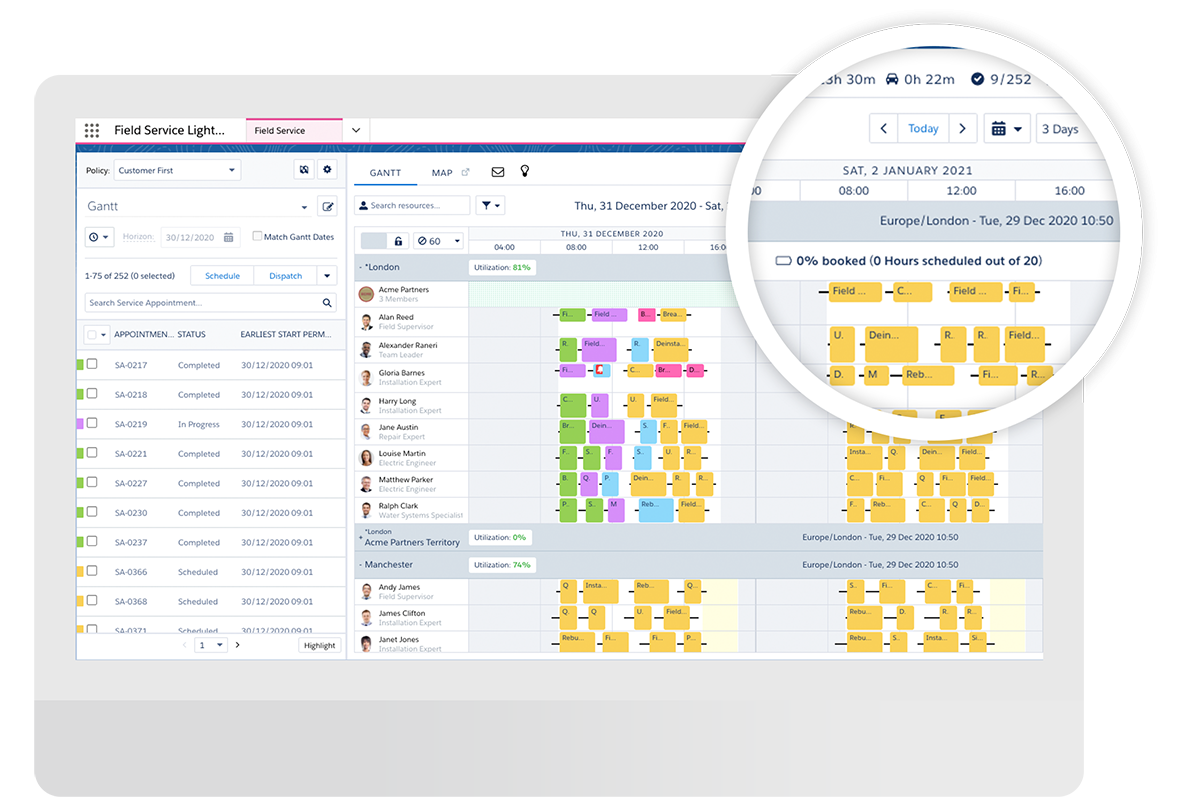Click the lock icon above the resource list
This screenshot has width=1200, height=809.
click(398, 240)
